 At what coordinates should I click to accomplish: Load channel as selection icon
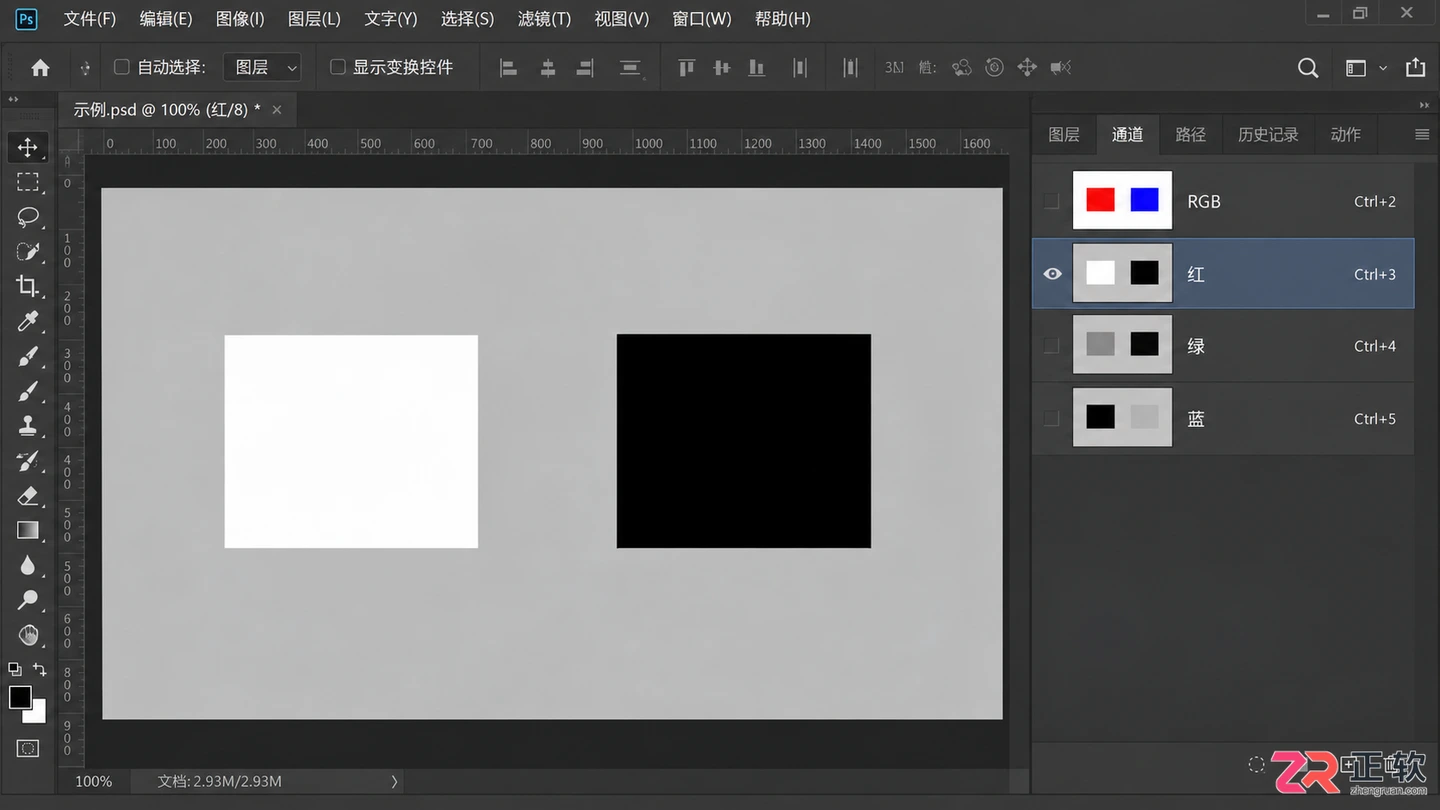point(1256,765)
